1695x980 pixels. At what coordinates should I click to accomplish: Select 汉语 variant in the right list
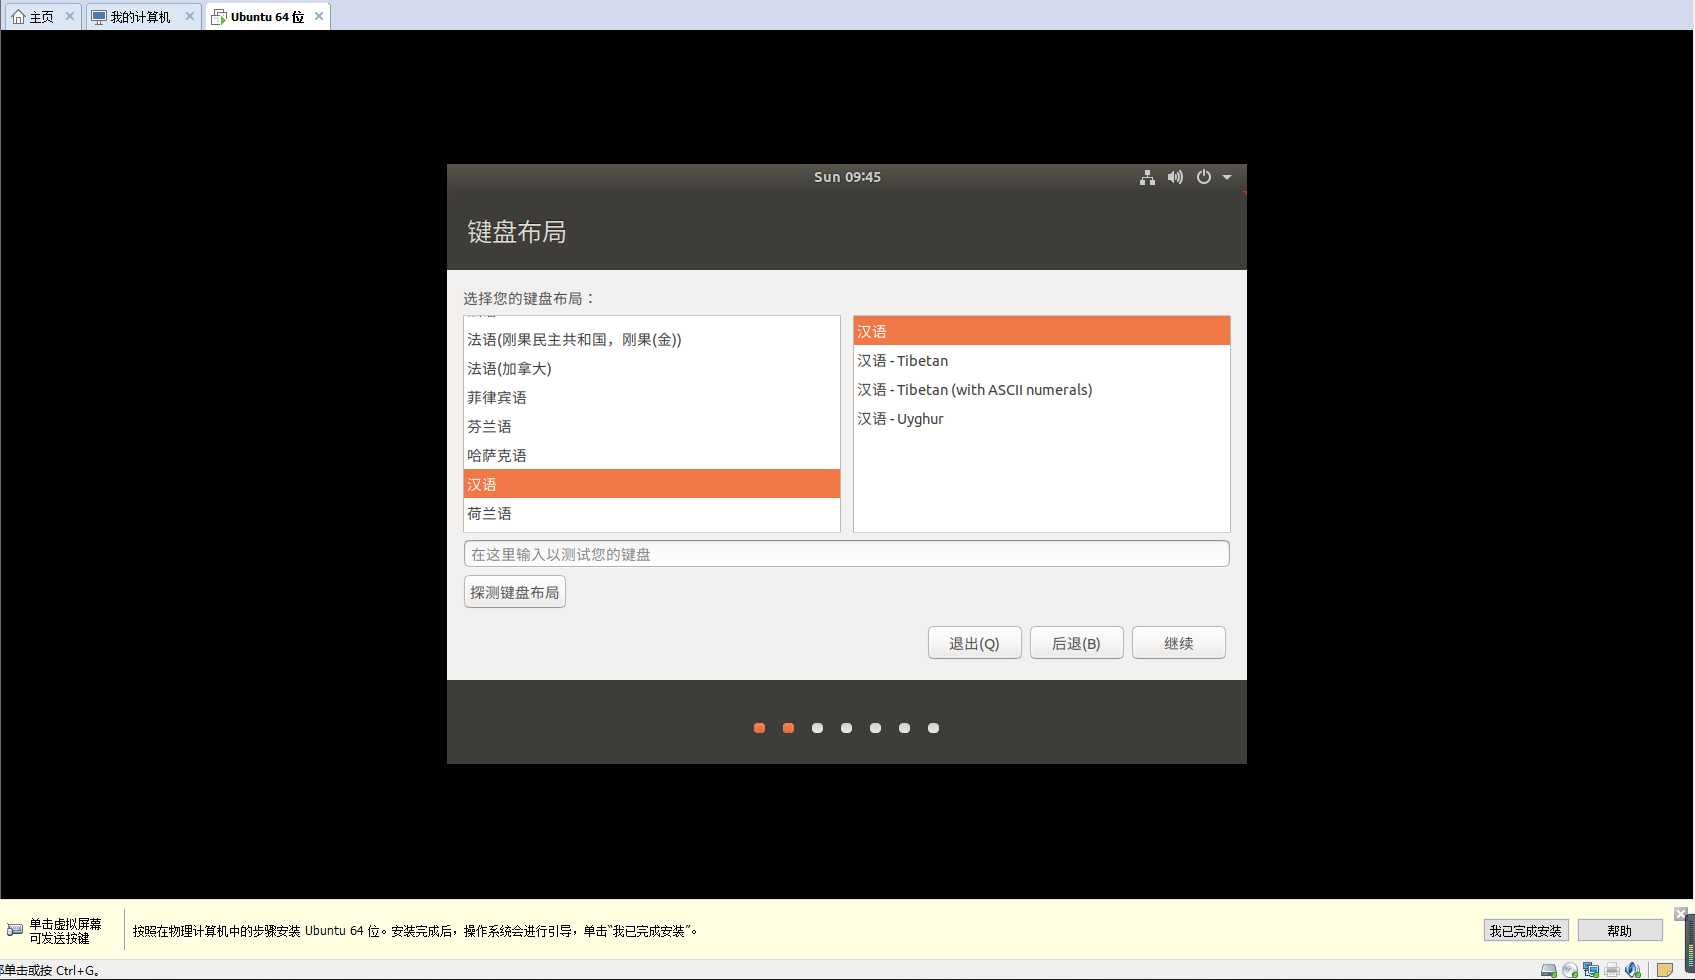[x=1041, y=331]
